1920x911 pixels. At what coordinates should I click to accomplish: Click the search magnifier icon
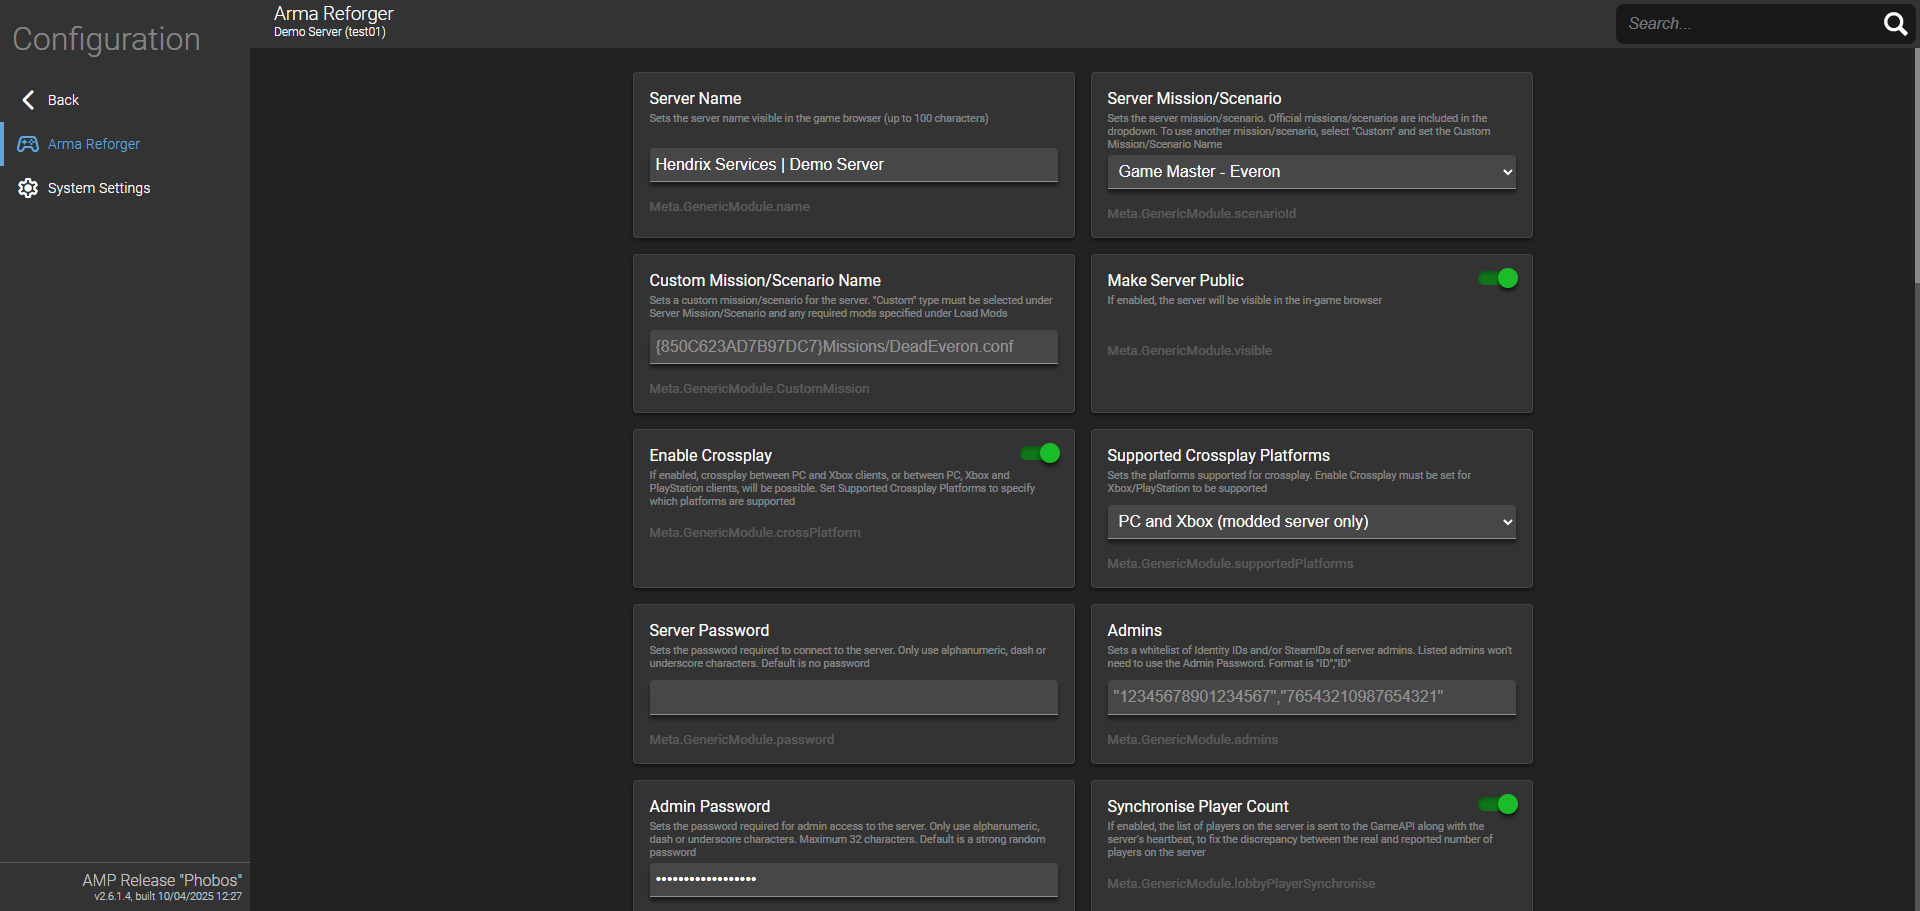[x=1895, y=23]
